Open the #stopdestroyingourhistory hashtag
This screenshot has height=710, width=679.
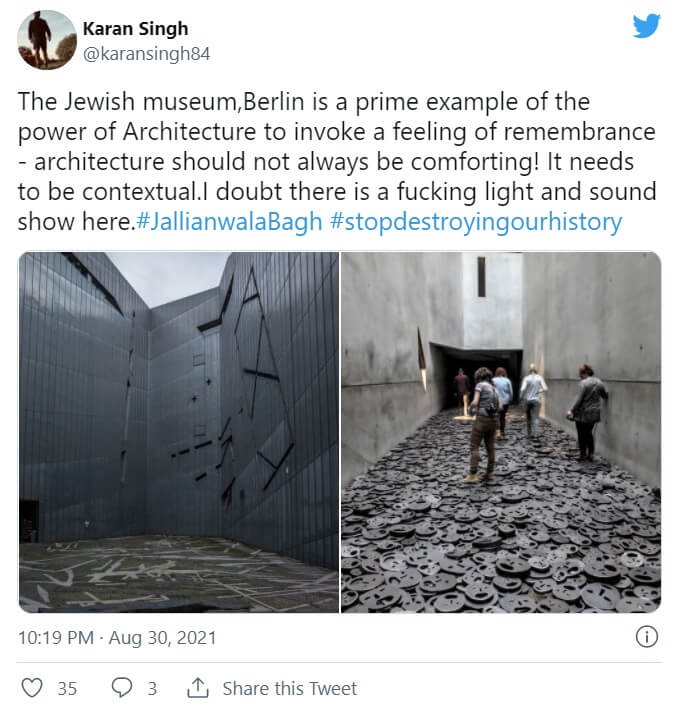pyautogui.click(x=474, y=221)
